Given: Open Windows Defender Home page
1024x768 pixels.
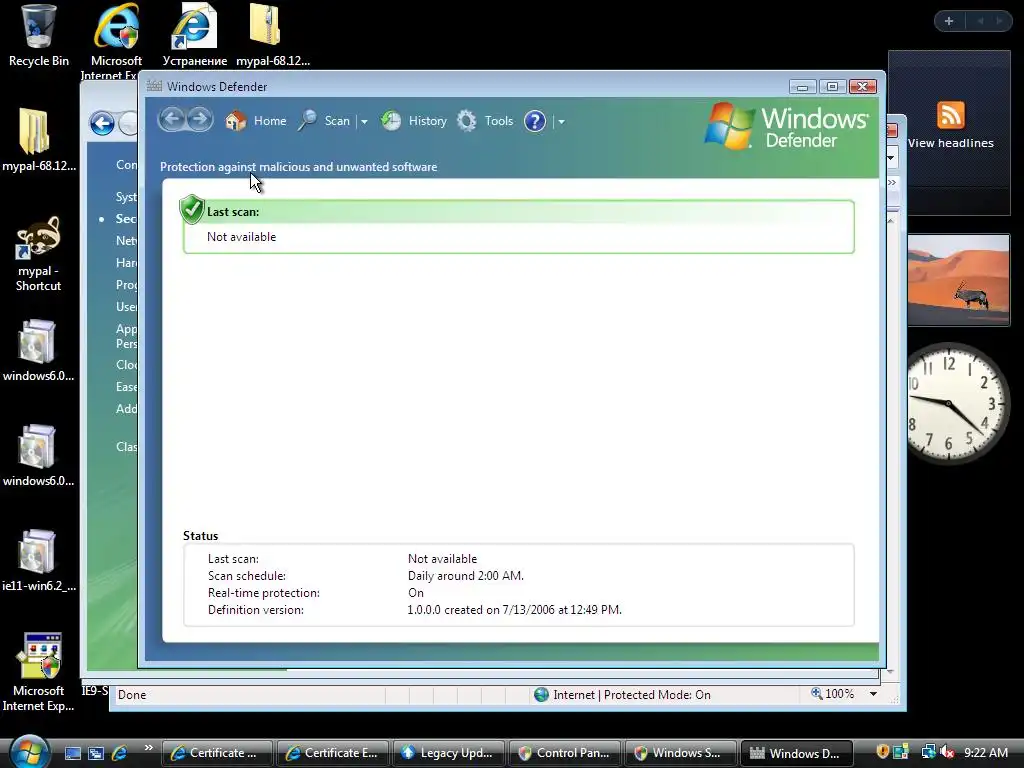Looking at the screenshot, I should 255,121.
